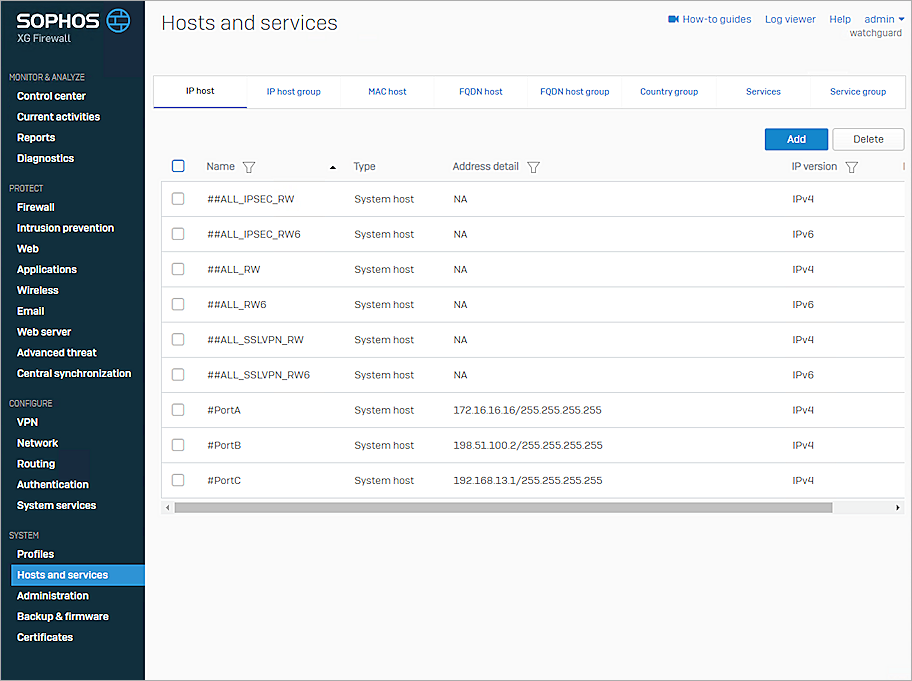Click the How-to guides video icon
The image size is (912, 681).
[x=673, y=19]
